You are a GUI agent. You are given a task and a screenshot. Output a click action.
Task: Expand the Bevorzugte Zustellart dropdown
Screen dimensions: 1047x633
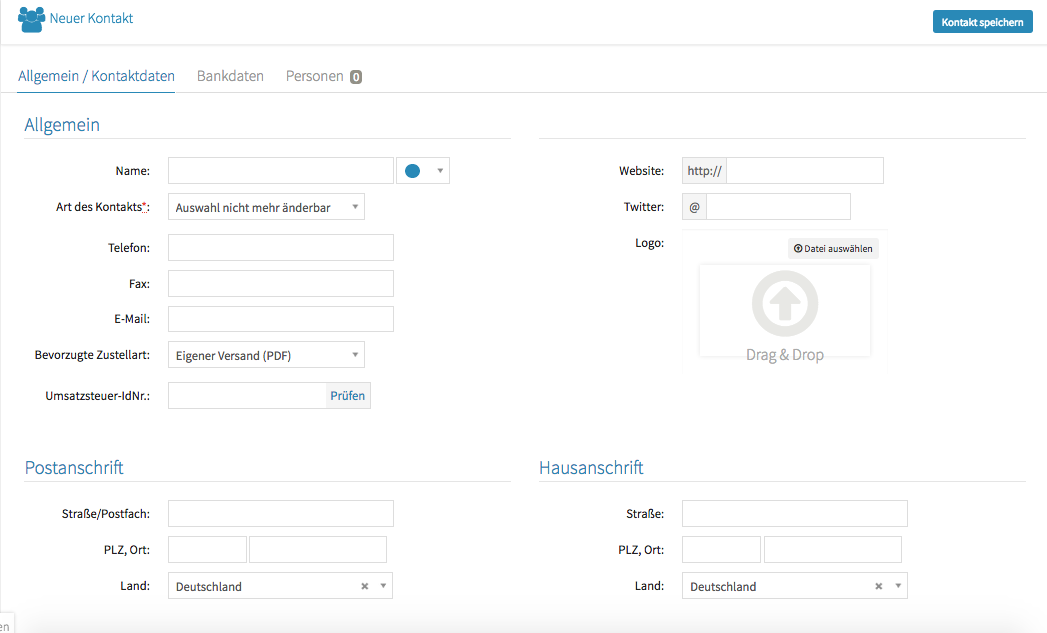266,355
